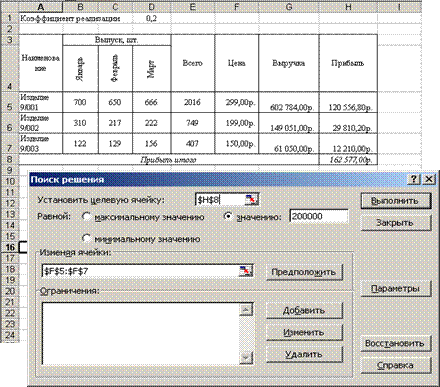Click the Выручка header cell

289,63
